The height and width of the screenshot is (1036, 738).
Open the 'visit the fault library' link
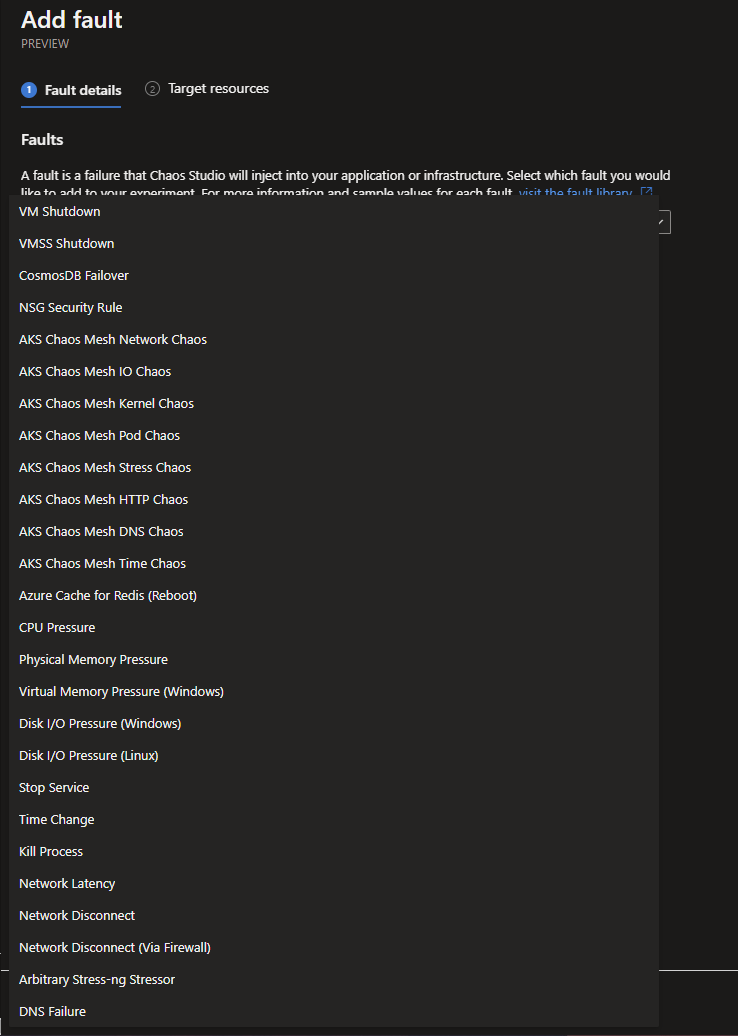click(575, 192)
